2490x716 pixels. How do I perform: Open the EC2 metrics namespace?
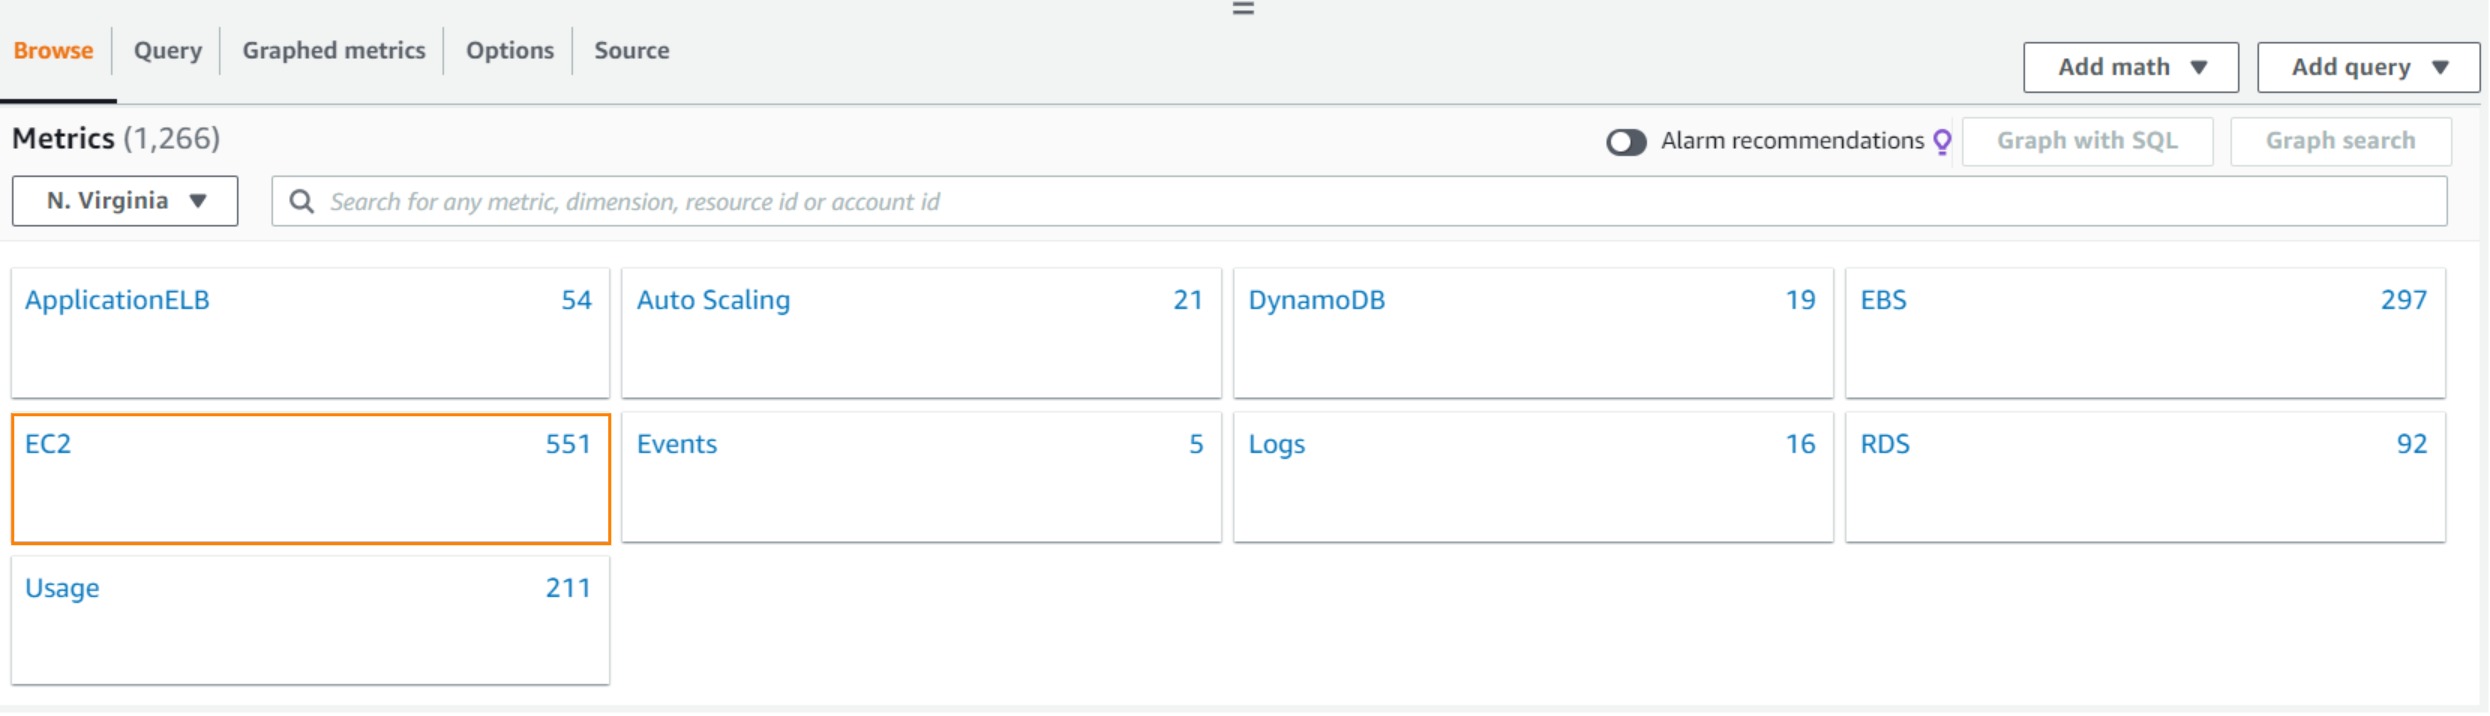coord(48,444)
